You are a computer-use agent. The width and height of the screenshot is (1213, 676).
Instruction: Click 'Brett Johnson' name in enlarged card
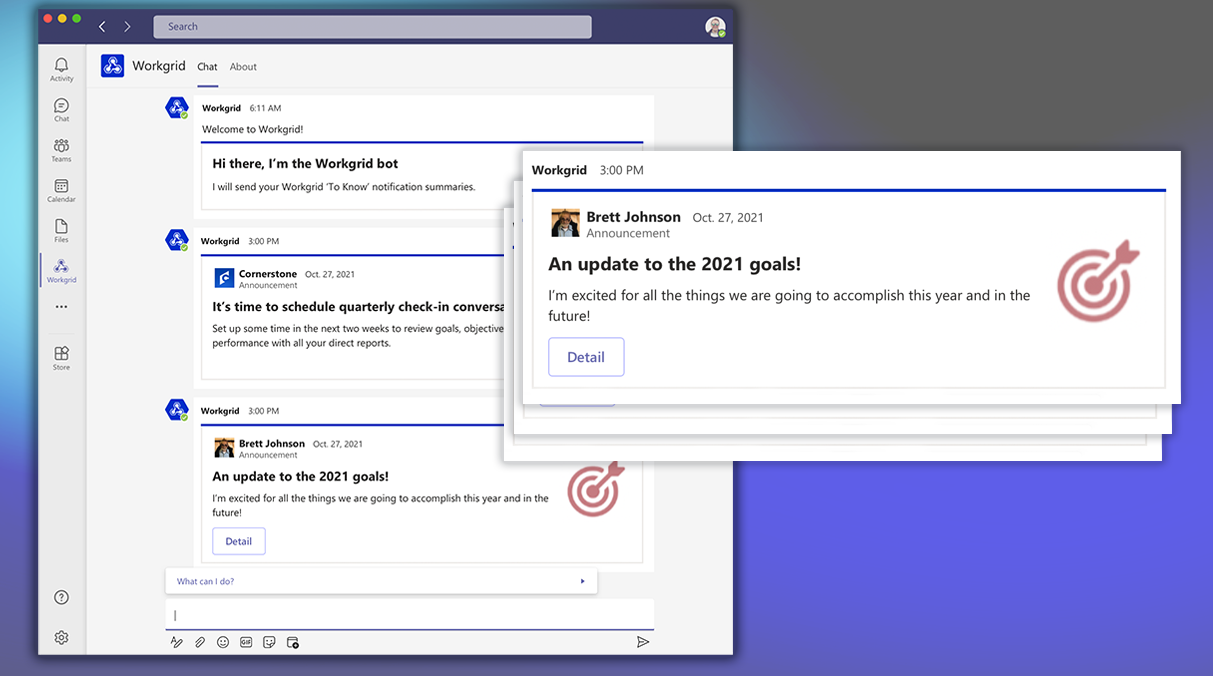(x=633, y=217)
